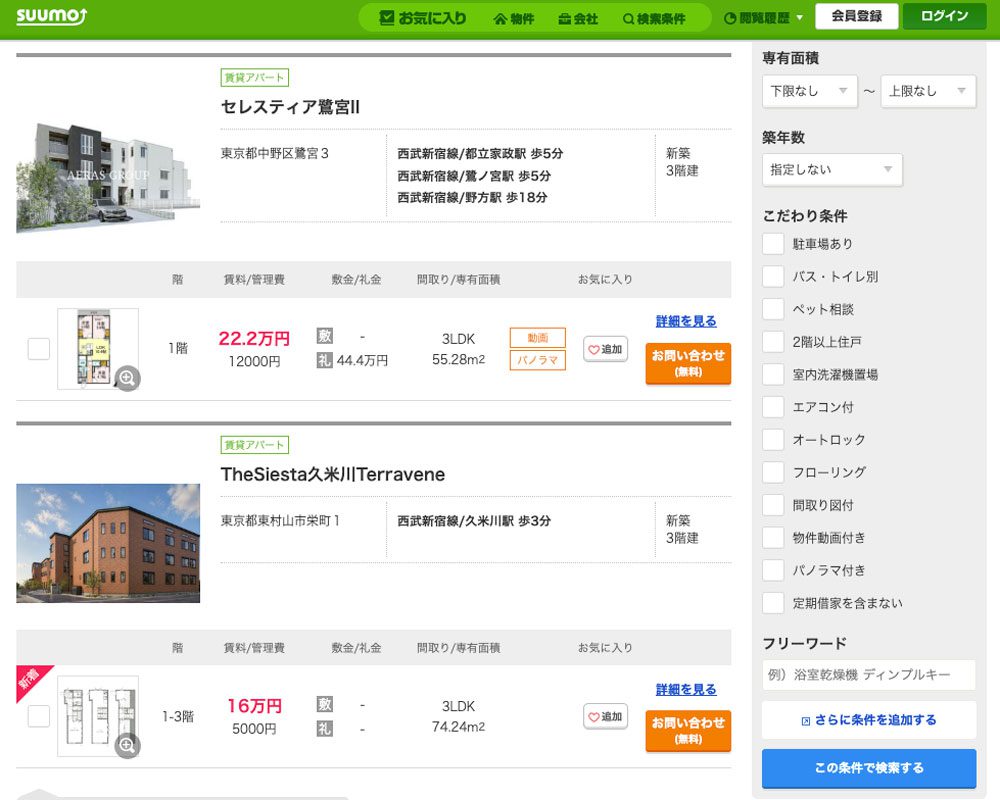Check 2階以上住戸 option
The height and width of the screenshot is (800, 1000).
pos(773,341)
